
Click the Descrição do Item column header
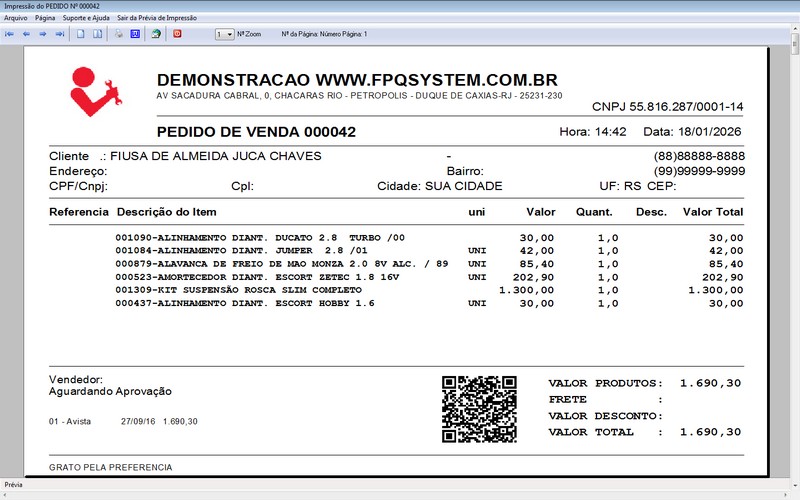tap(167, 212)
